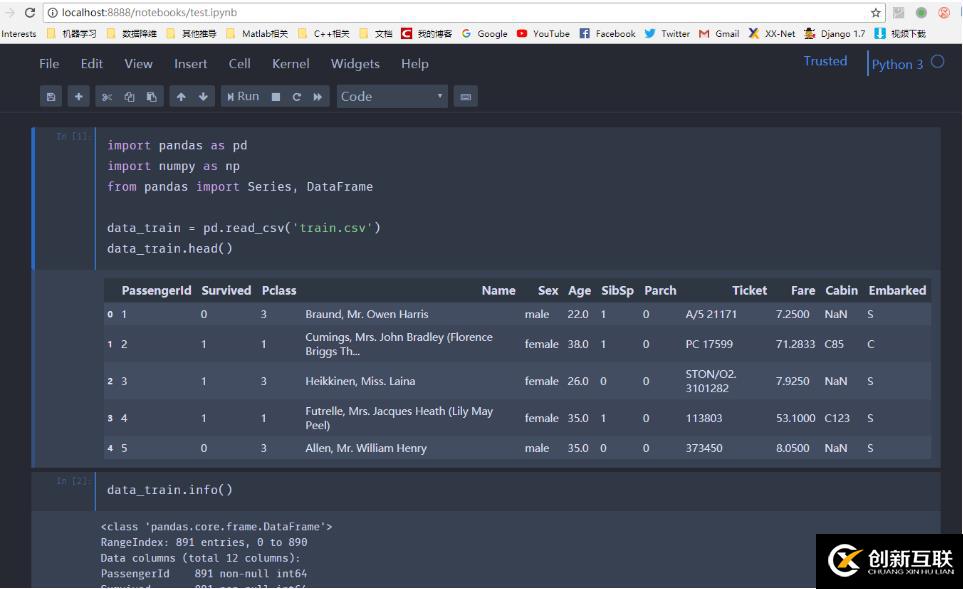
Task: Restart and run all with the fast-forward icon
Action: [318, 96]
